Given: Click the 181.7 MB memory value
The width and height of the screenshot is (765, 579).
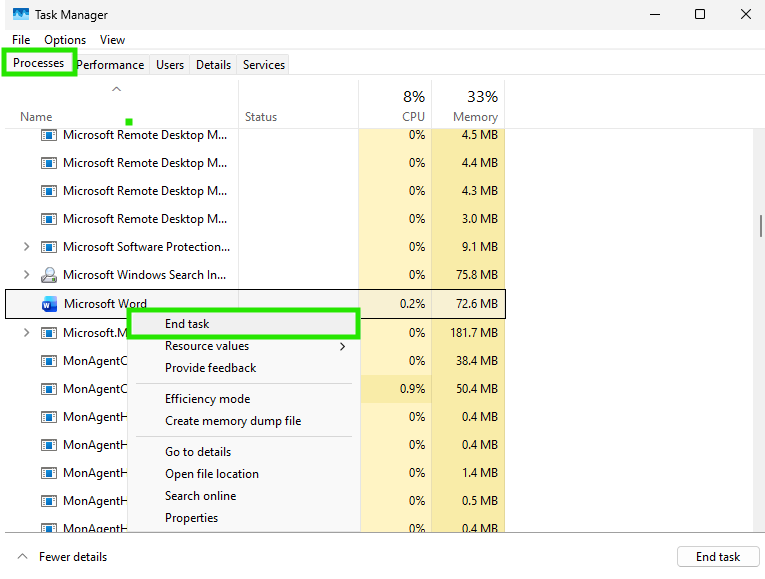Looking at the screenshot, I should [x=474, y=333].
